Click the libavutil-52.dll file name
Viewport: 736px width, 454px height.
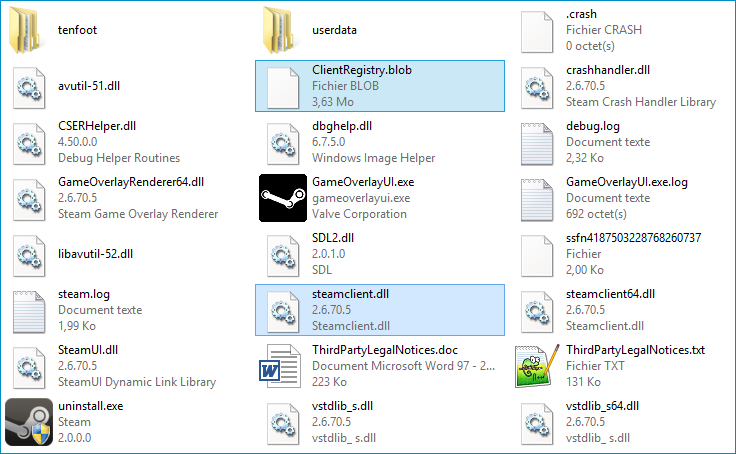tap(95, 254)
